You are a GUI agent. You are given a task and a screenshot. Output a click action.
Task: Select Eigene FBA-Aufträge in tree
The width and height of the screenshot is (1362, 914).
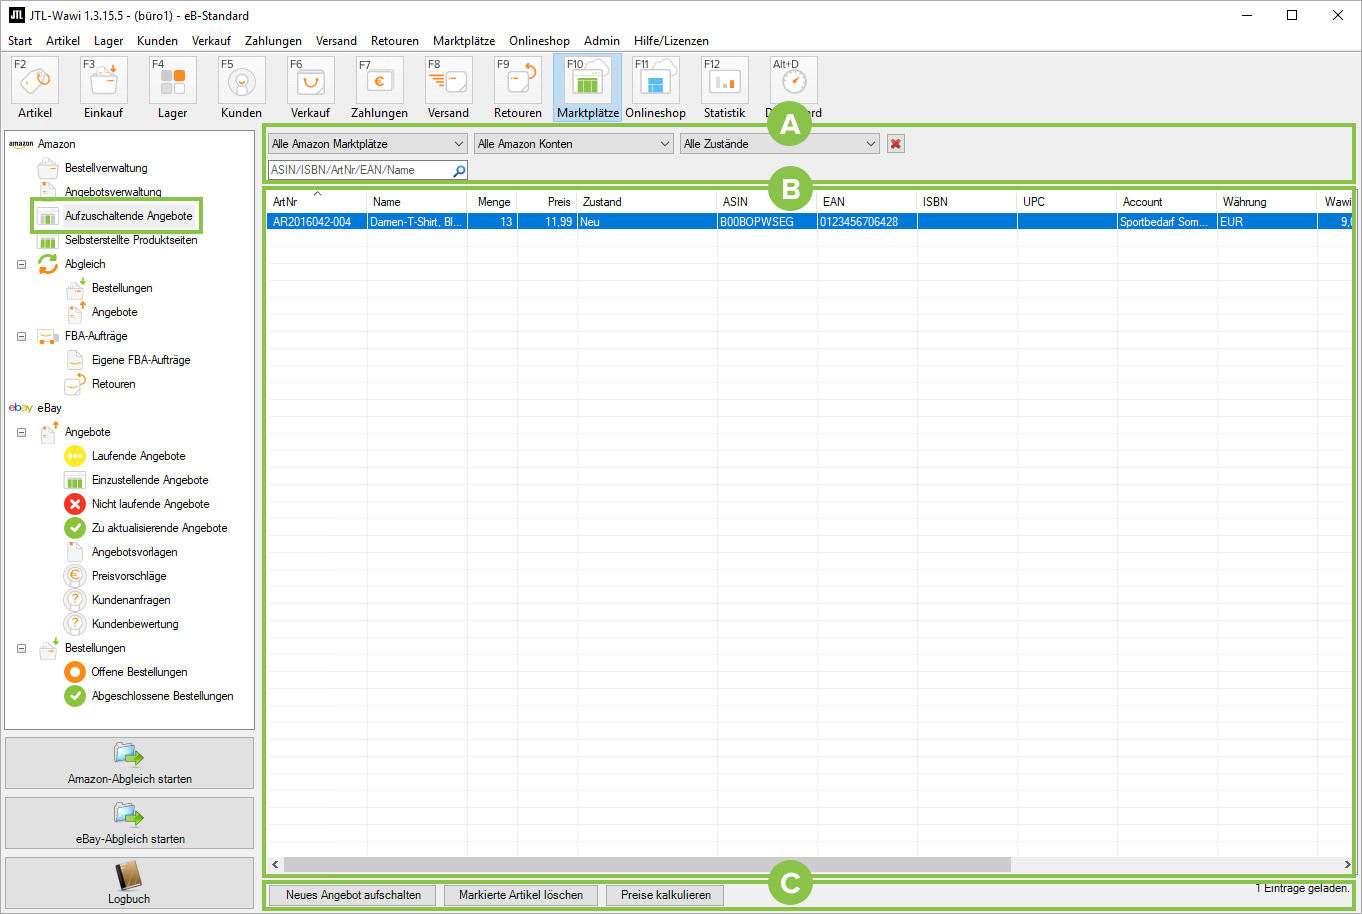point(141,360)
